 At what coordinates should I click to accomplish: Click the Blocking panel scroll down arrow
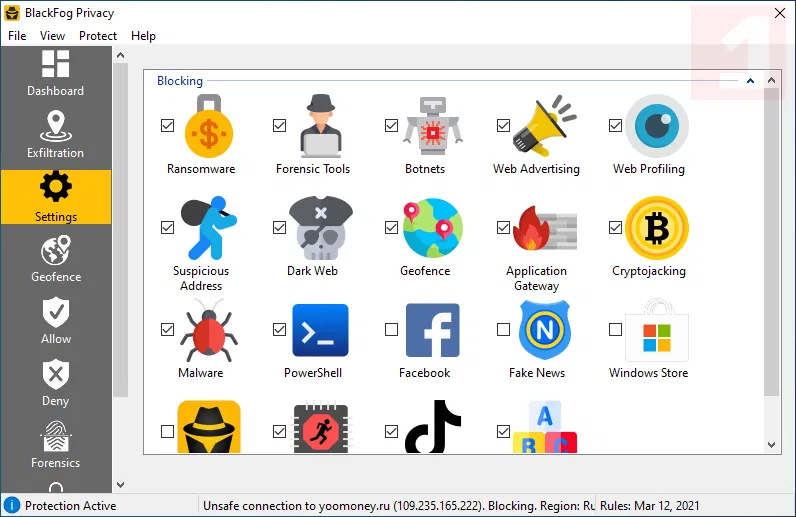(772, 445)
